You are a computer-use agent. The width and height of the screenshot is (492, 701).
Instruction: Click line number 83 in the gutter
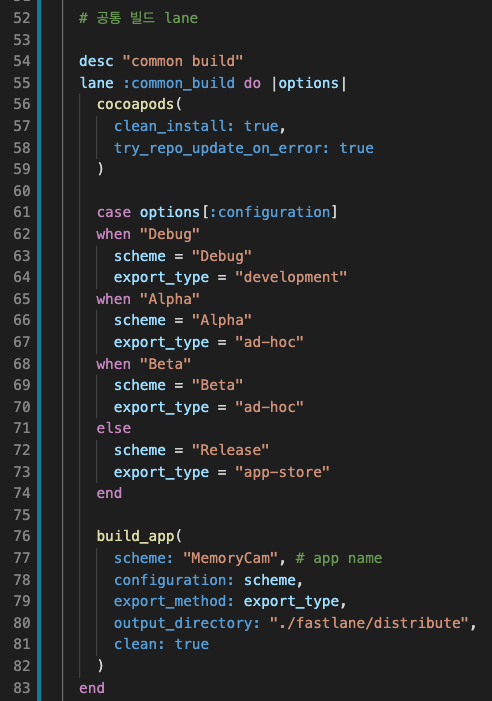tap(21, 688)
